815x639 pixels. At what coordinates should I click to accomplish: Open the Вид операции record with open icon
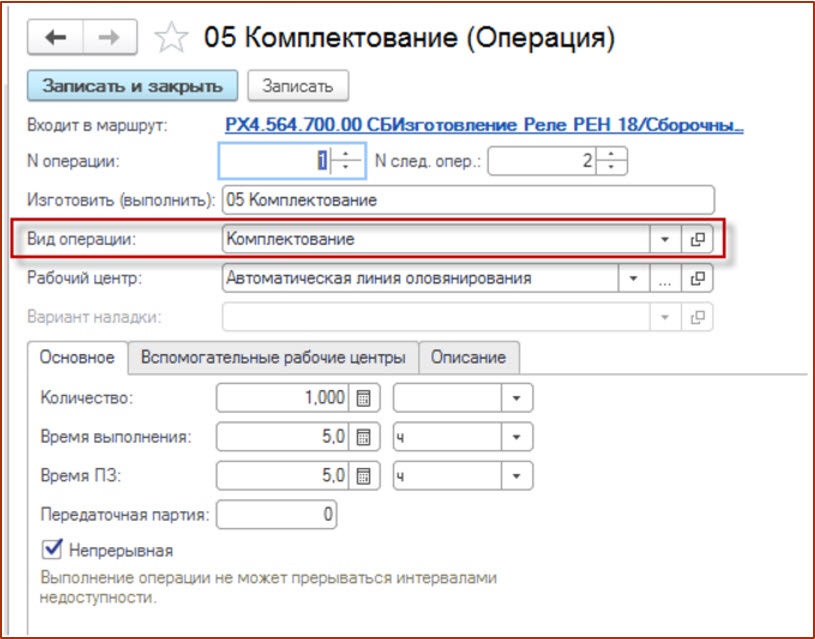[x=698, y=240]
